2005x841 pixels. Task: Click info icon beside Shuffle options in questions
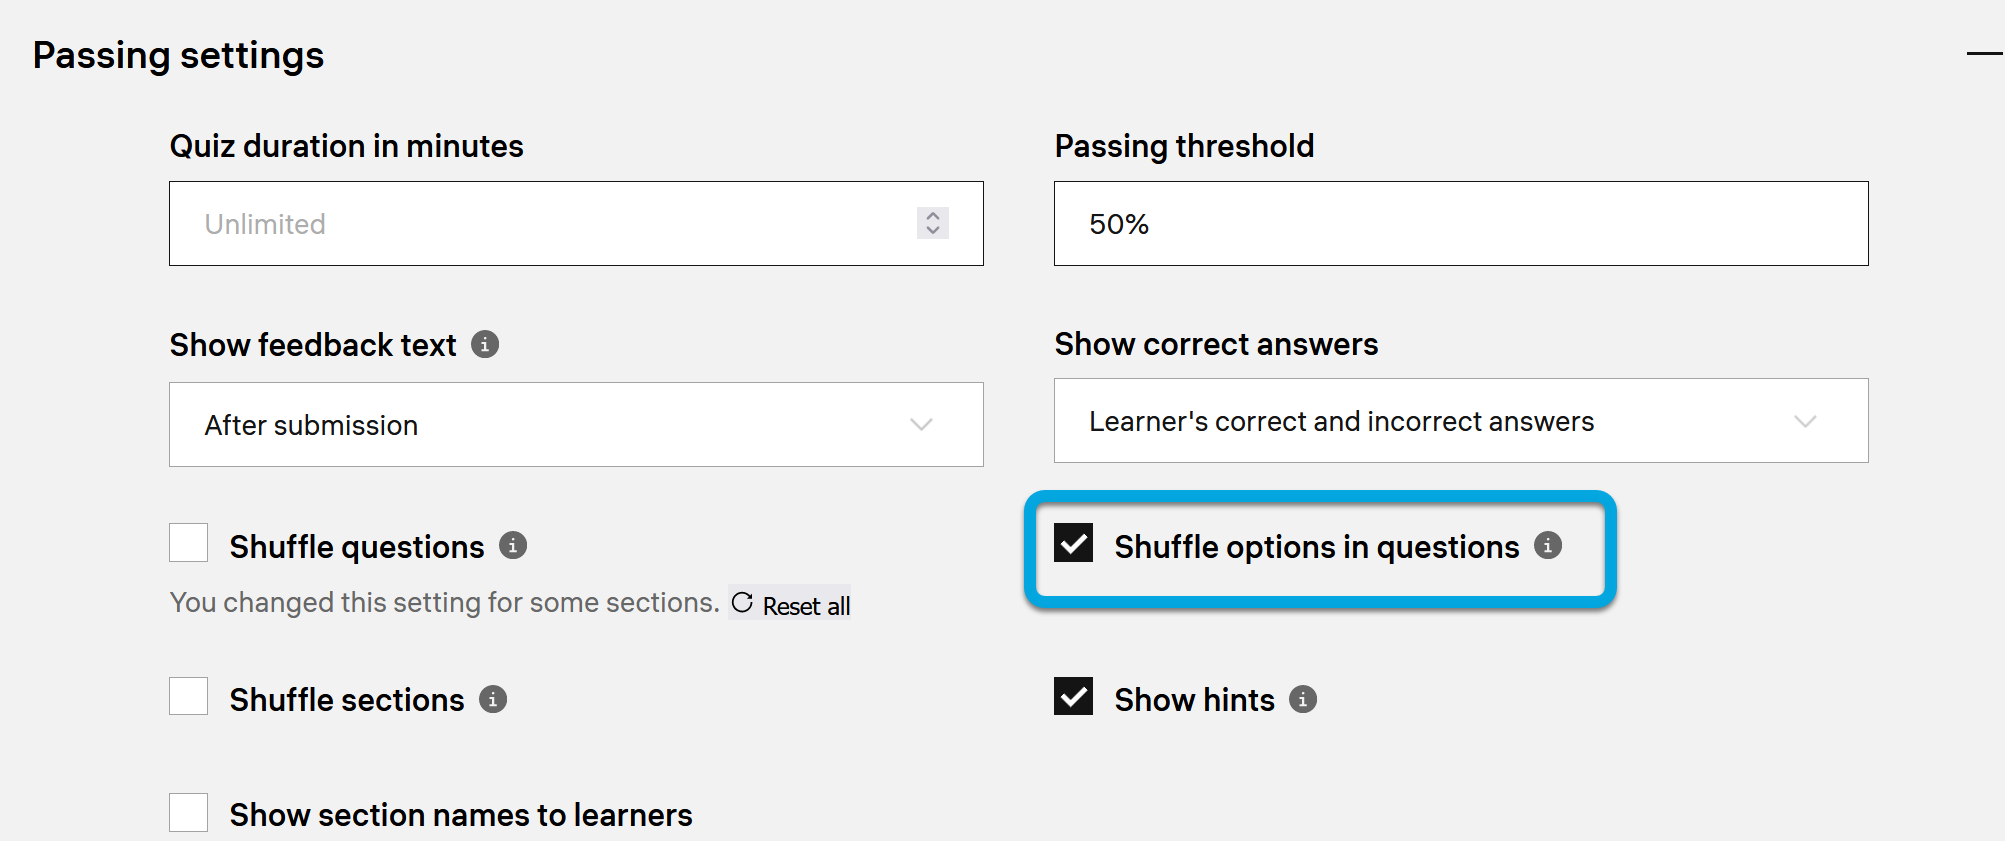click(1548, 546)
